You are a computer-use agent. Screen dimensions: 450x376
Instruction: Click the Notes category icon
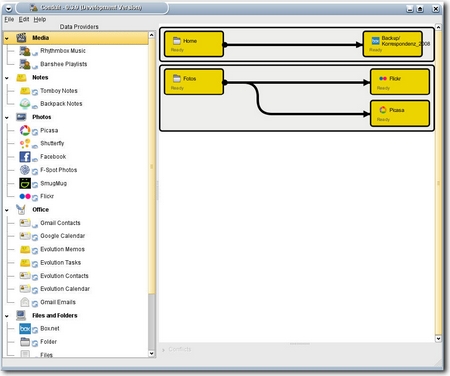[x=21, y=78]
